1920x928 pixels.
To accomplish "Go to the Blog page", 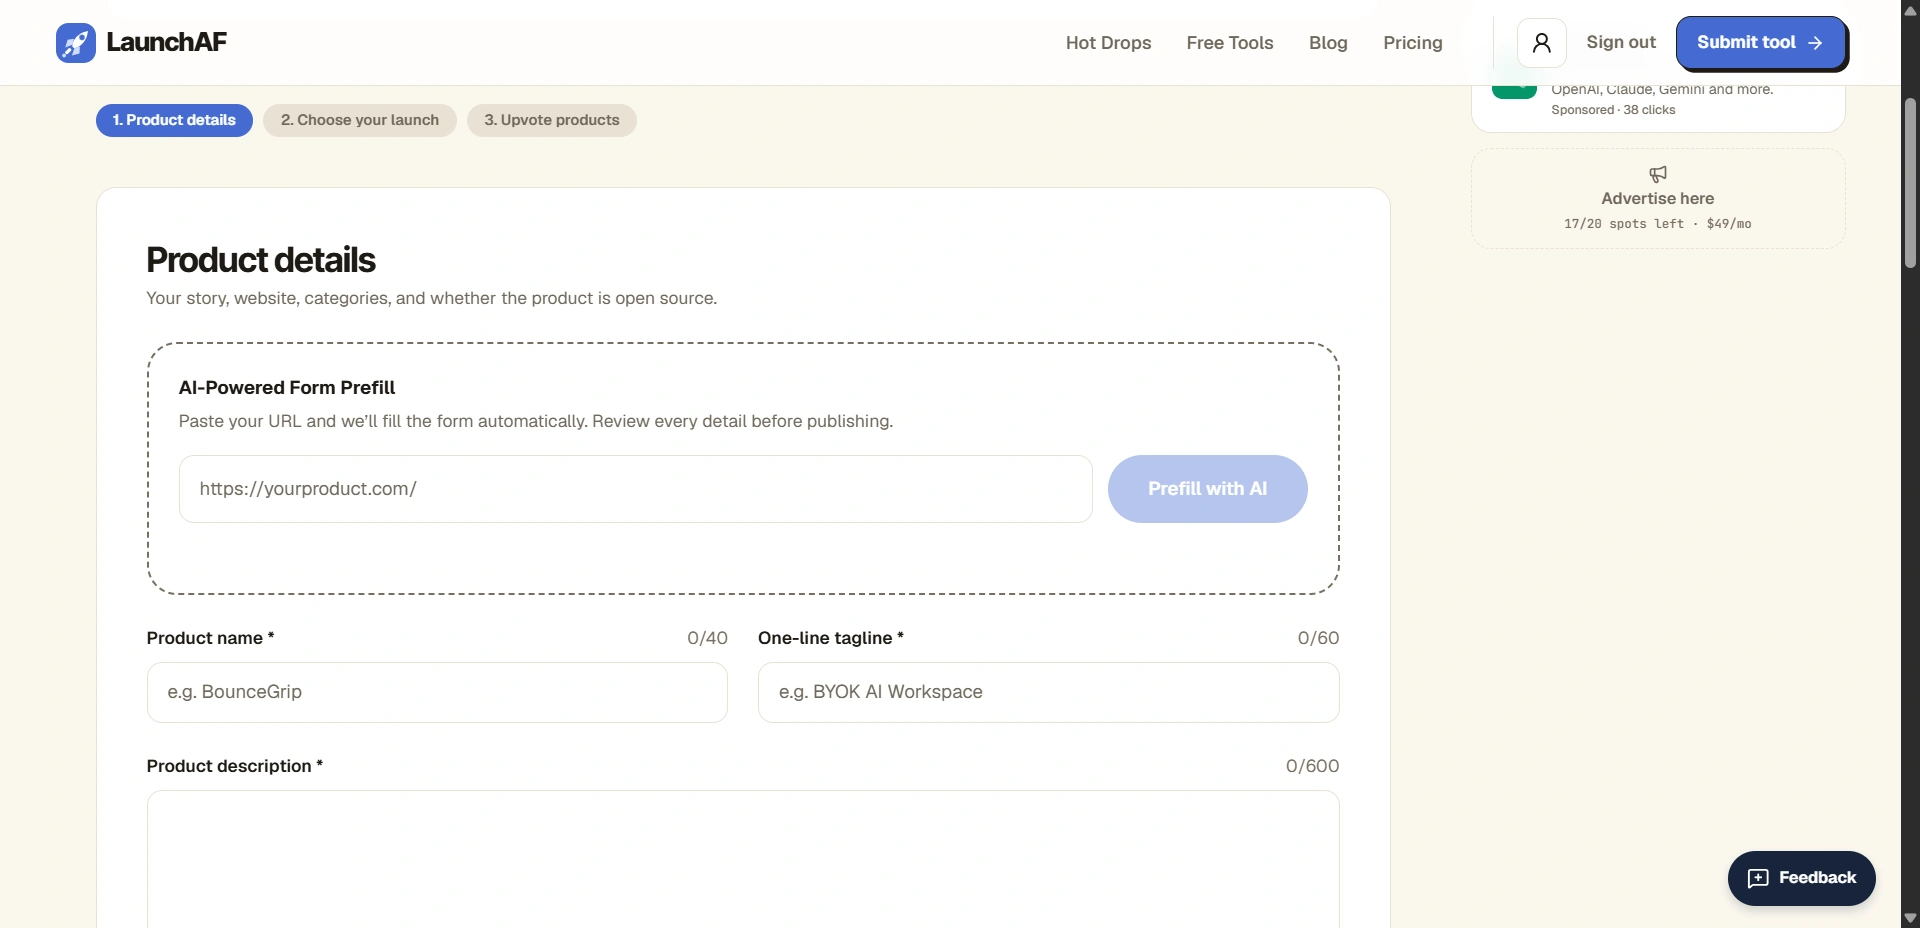I will [x=1328, y=43].
